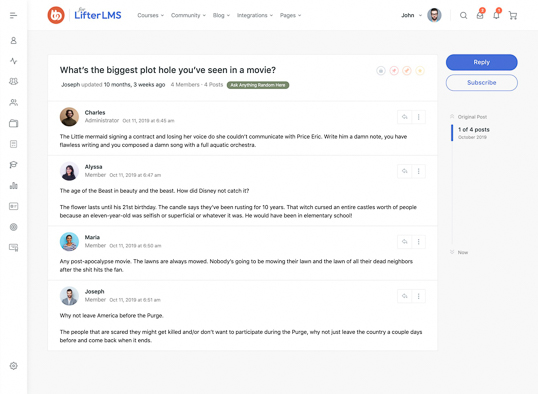This screenshot has width=538, height=394.
Task: Click the 1 of 4 posts indicator
Action: [x=474, y=130]
